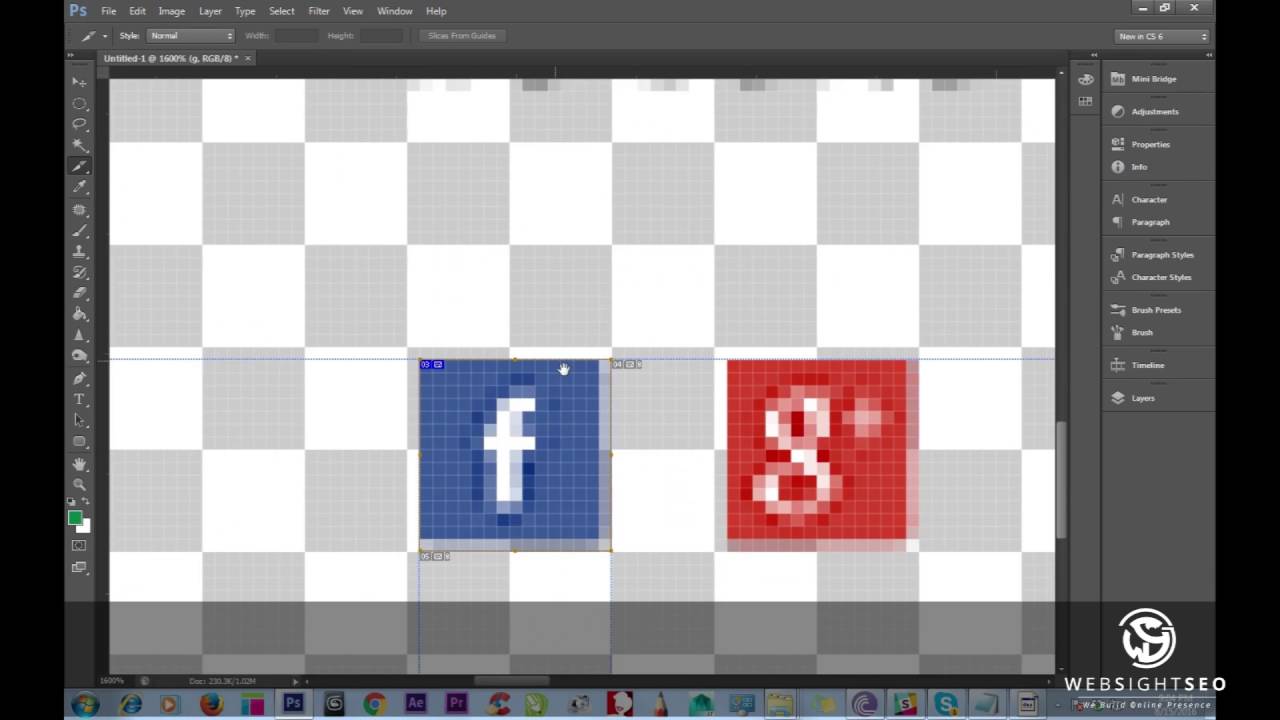This screenshot has width=1280, height=720.
Task: Open the Edit menu
Action: pos(137,11)
